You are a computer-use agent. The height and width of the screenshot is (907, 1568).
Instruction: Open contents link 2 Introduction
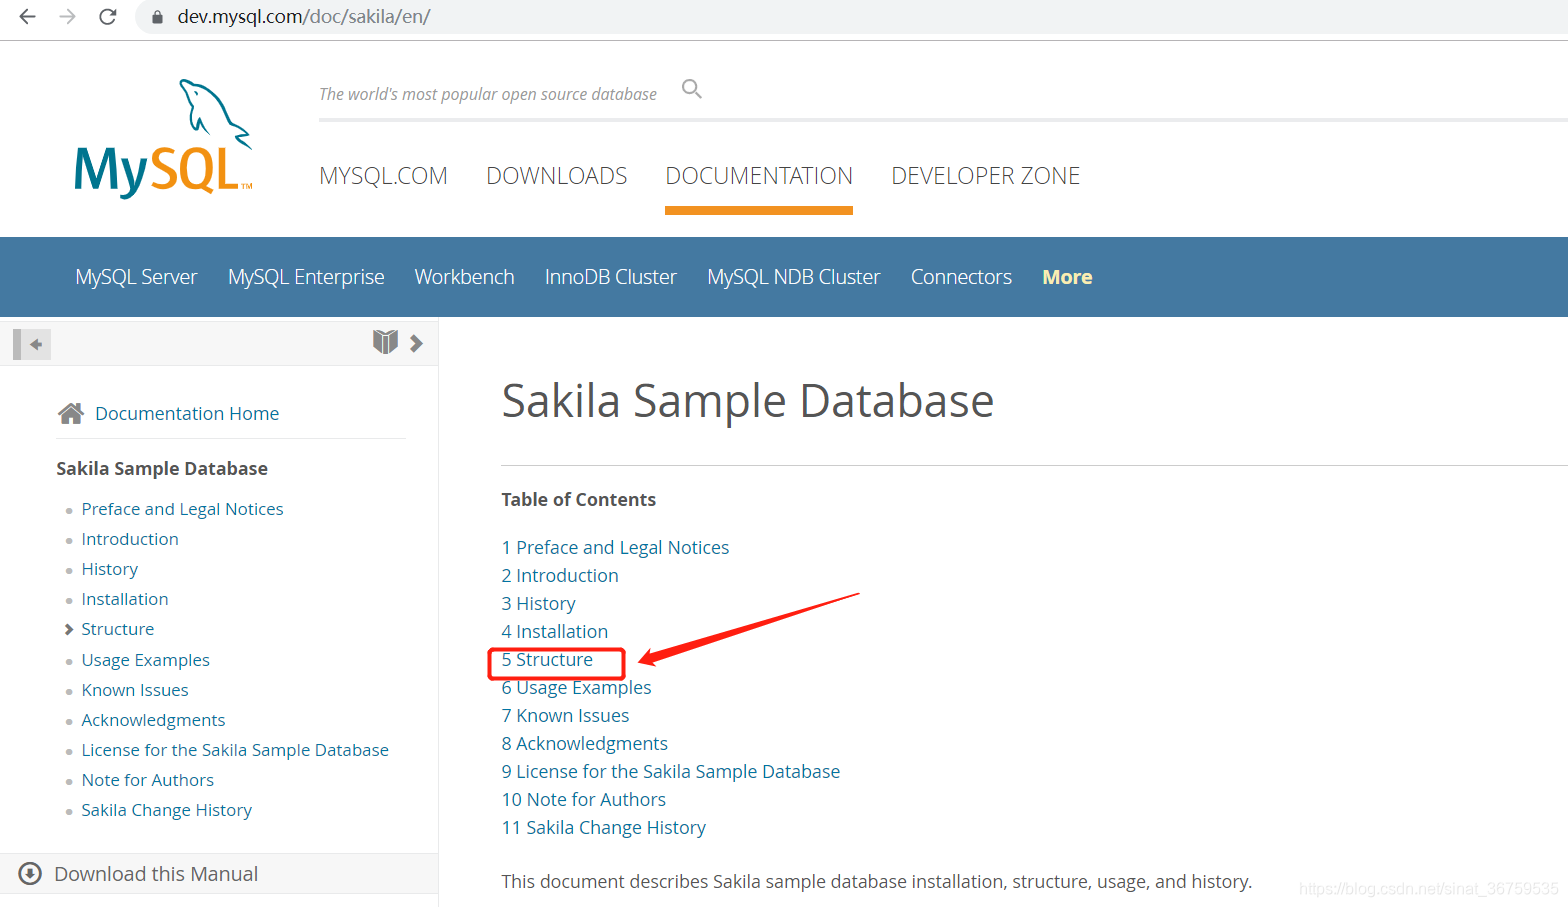(x=560, y=575)
